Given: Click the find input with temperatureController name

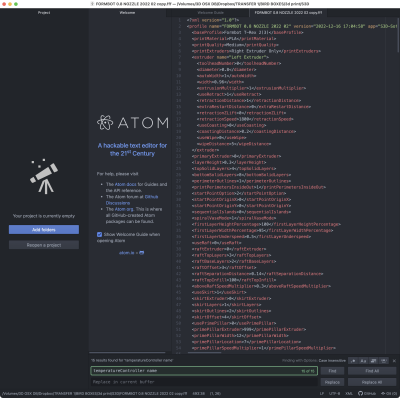Looking at the screenshot, I should click(204, 371).
